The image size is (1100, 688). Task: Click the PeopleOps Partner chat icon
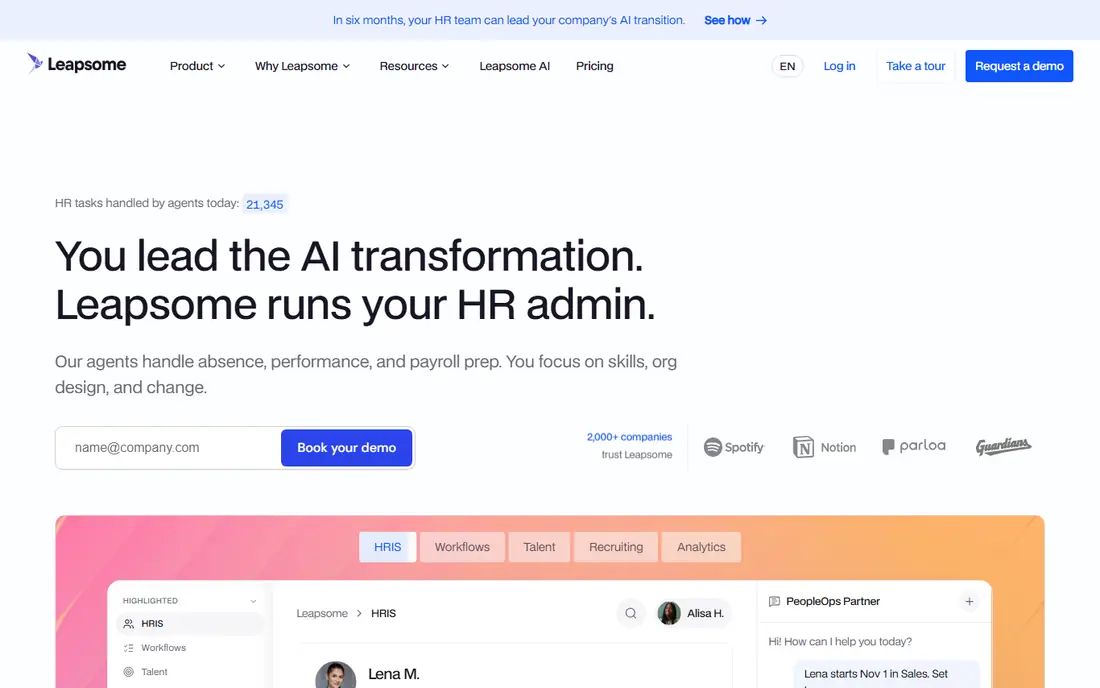pyautogui.click(x=774, y=601)
